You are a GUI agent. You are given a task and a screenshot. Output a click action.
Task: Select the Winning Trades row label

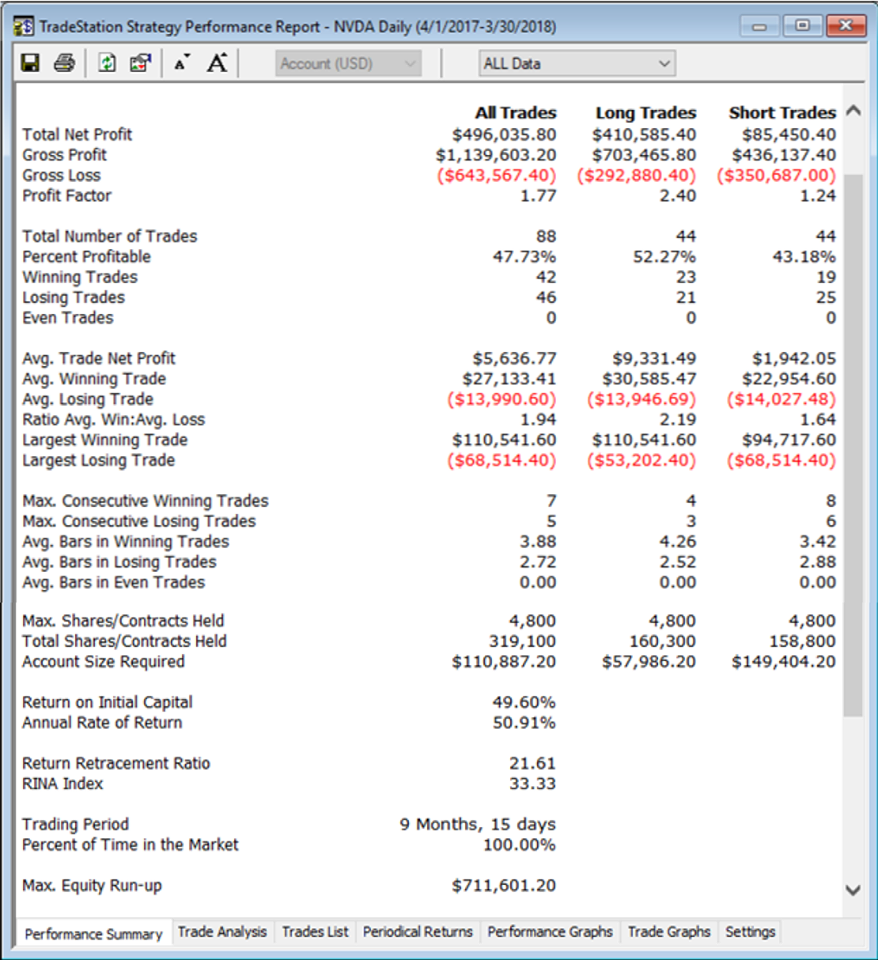pos(80,277)
